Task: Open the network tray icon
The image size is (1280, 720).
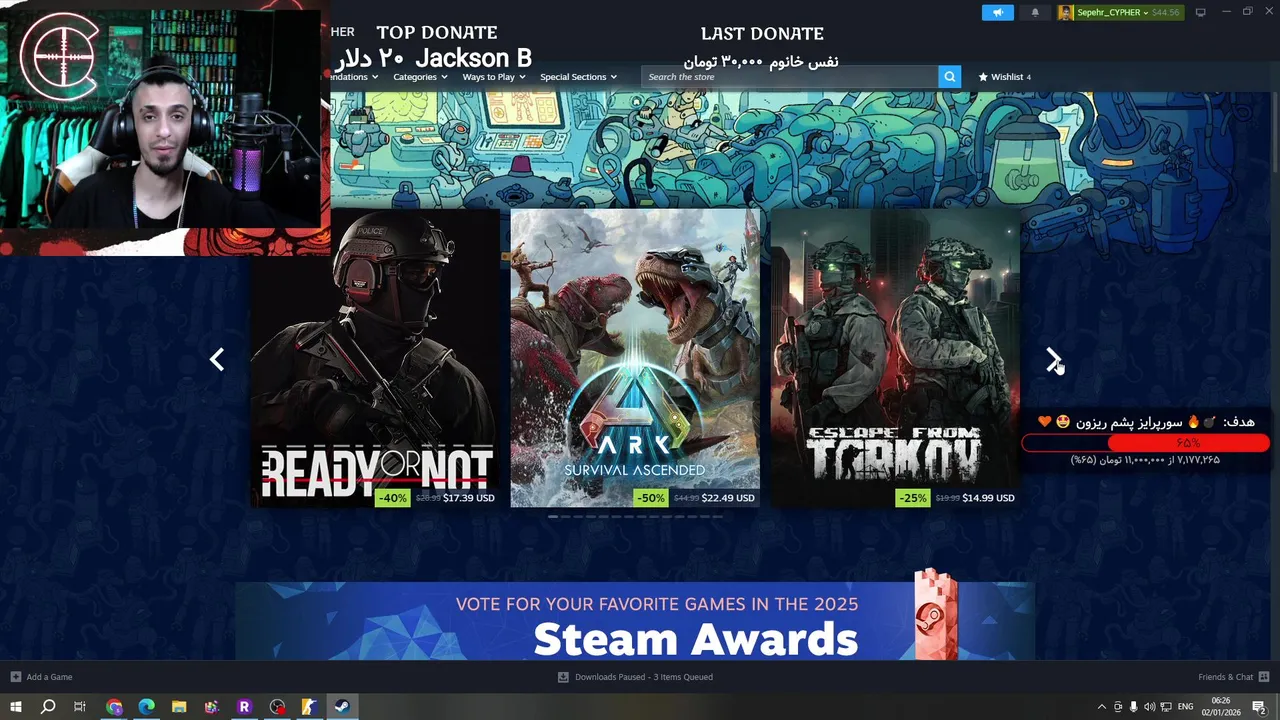Action: point(1165,707)
